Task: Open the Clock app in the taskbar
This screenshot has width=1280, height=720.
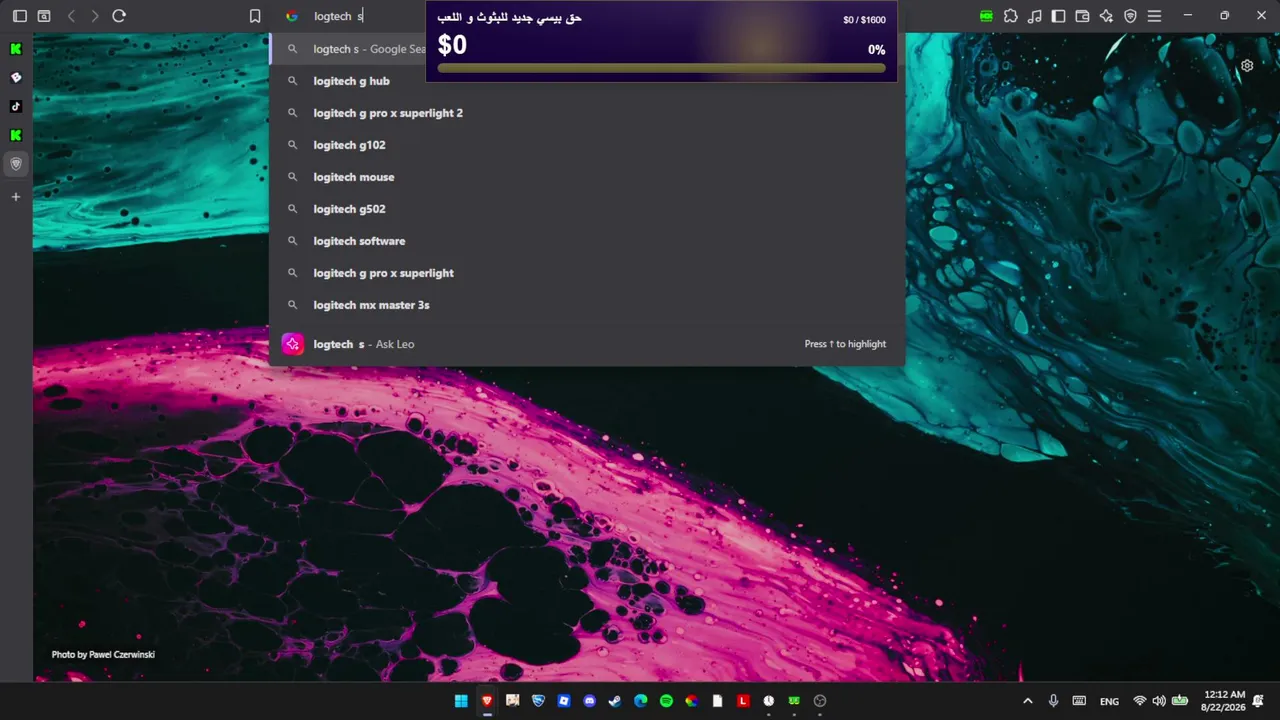Action: (x=768, y=701)
